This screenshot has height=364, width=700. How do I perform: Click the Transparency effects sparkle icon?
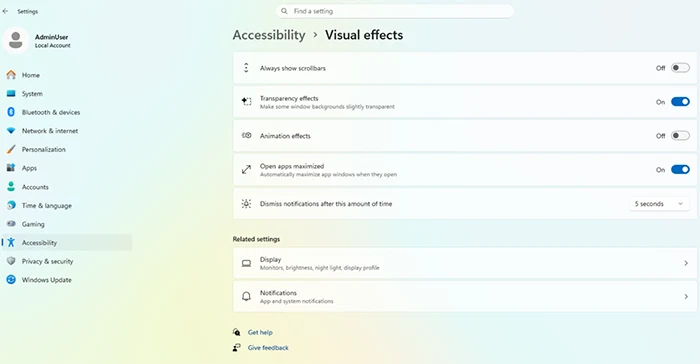click(246, 102)
